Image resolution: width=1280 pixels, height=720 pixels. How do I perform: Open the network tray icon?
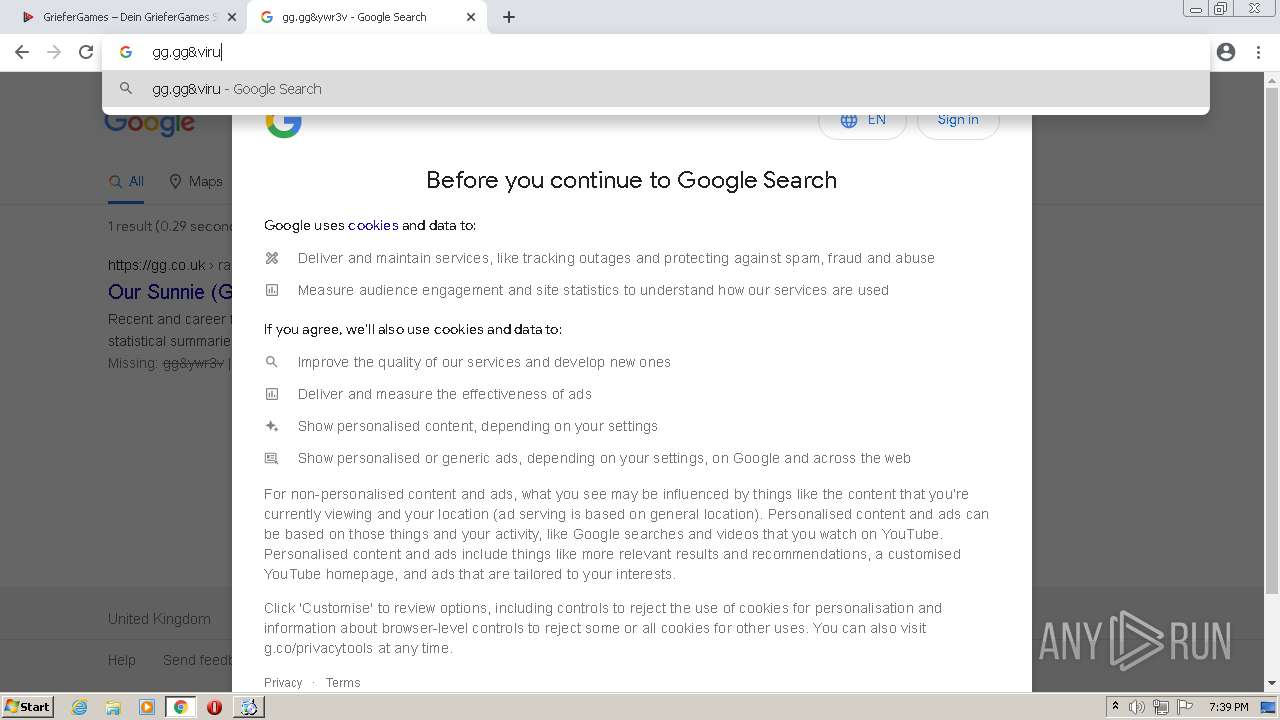coord(1160,707)
